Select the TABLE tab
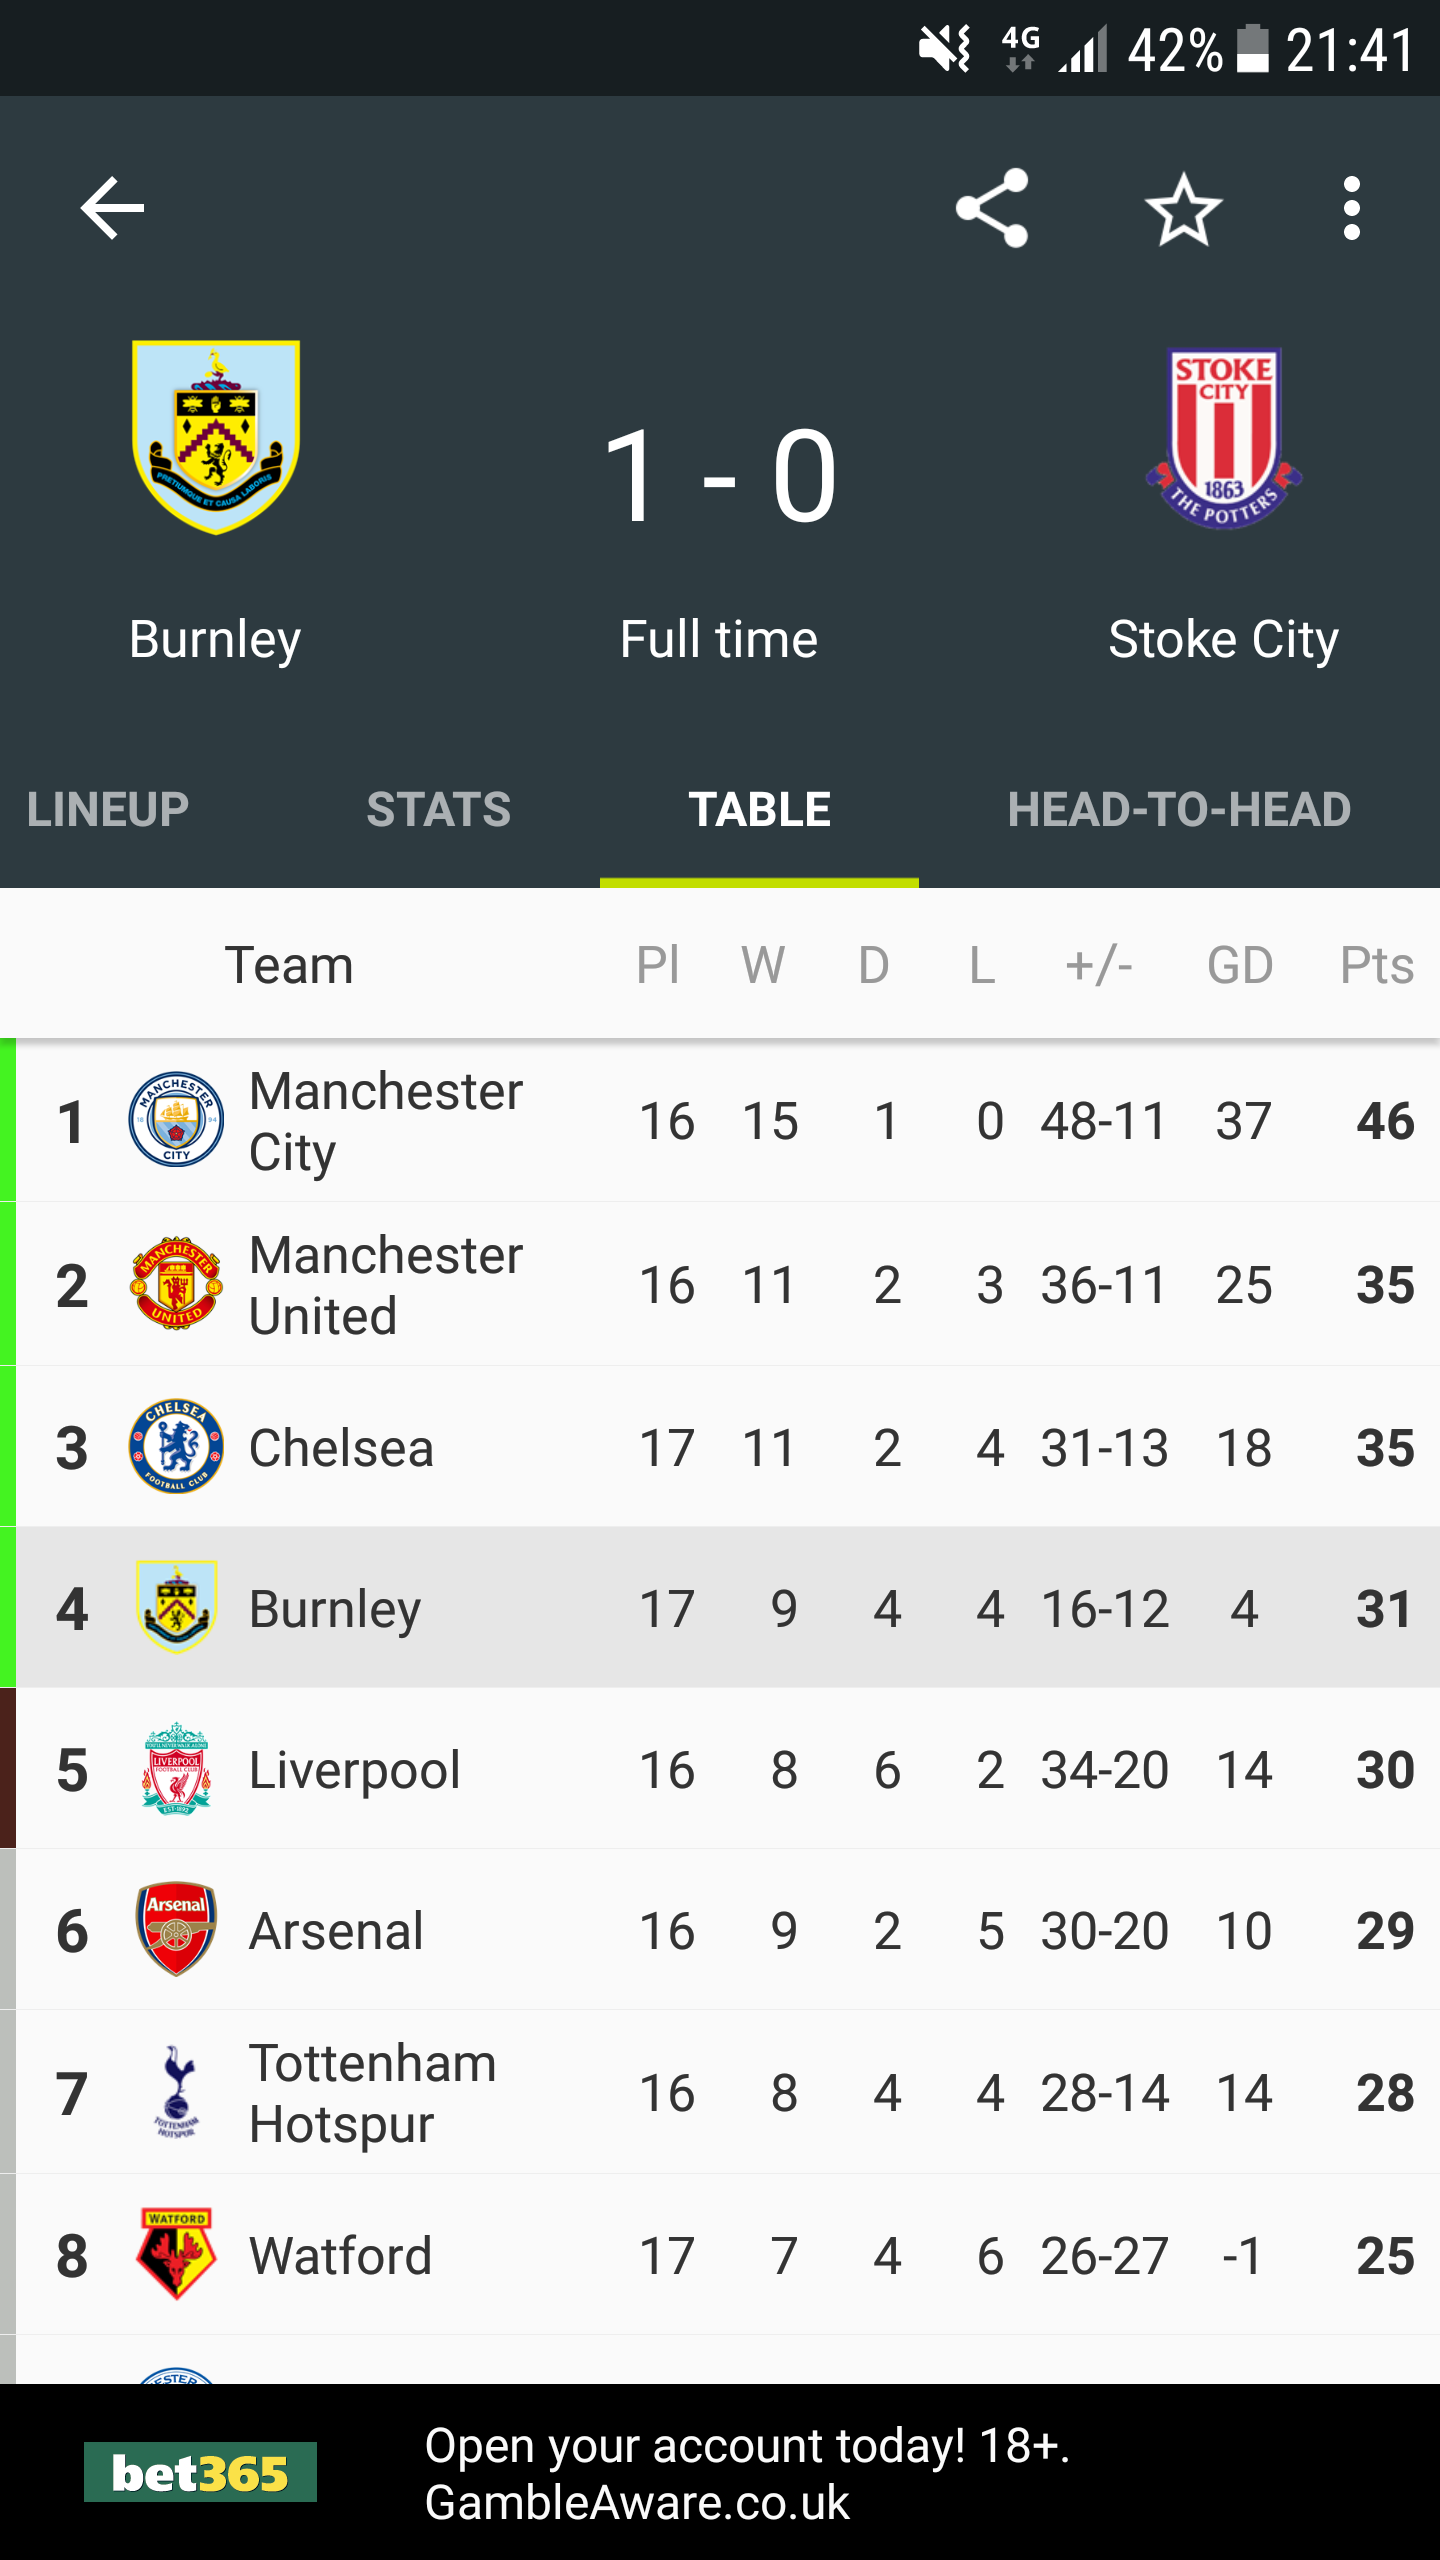Viewport: 1440px width, 2560px height. tap(759, 810)
